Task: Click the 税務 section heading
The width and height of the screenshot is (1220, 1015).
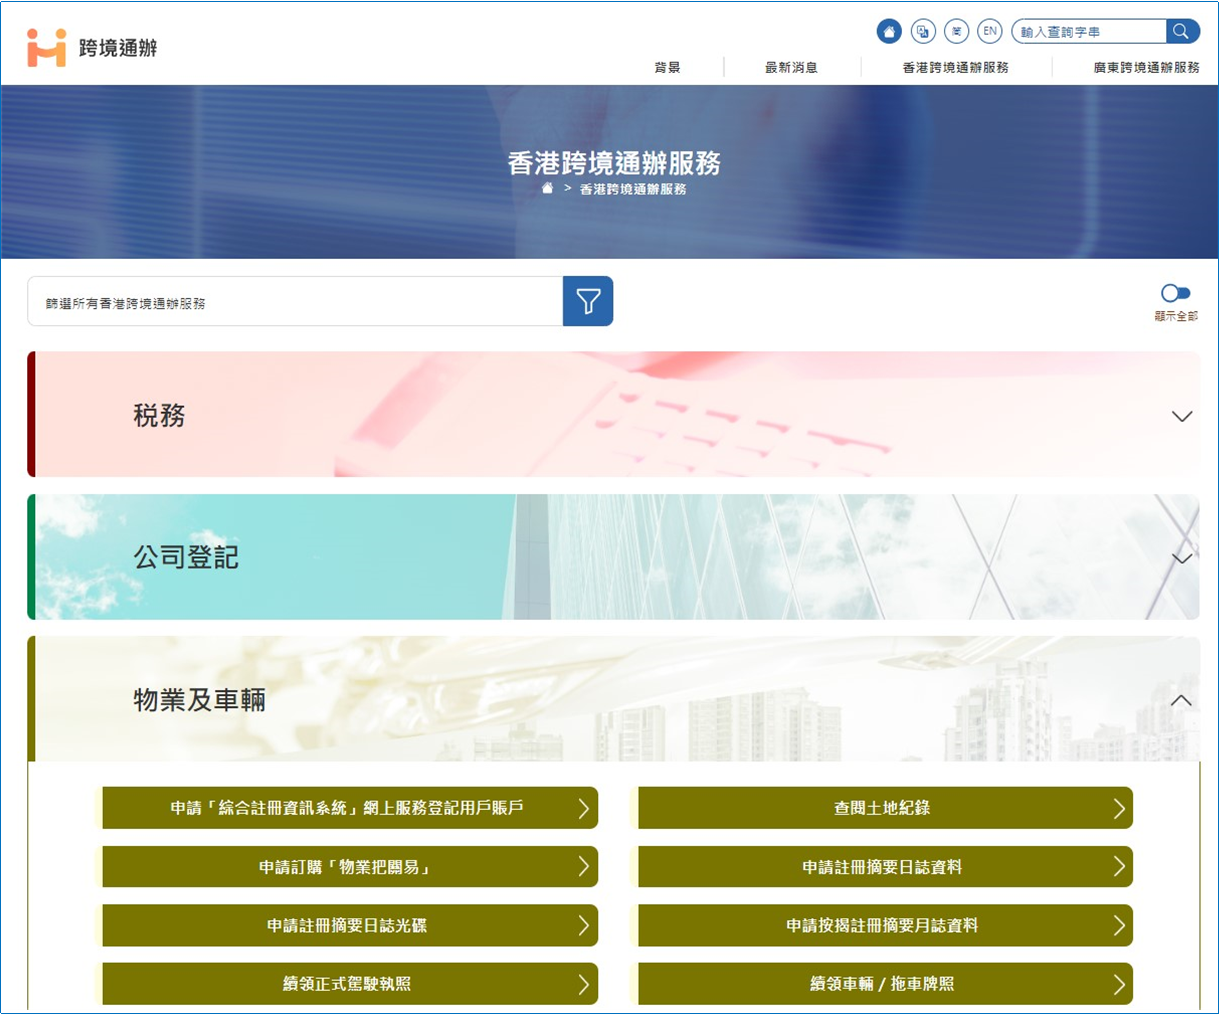Action: [159, 415]
